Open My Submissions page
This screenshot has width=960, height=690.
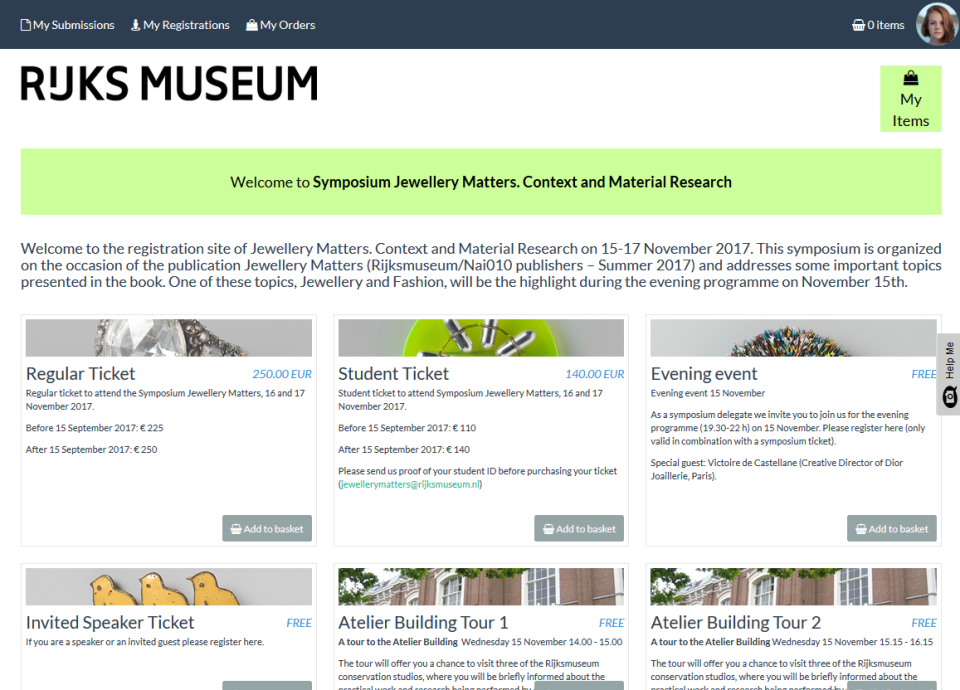[x=67, y=25]
